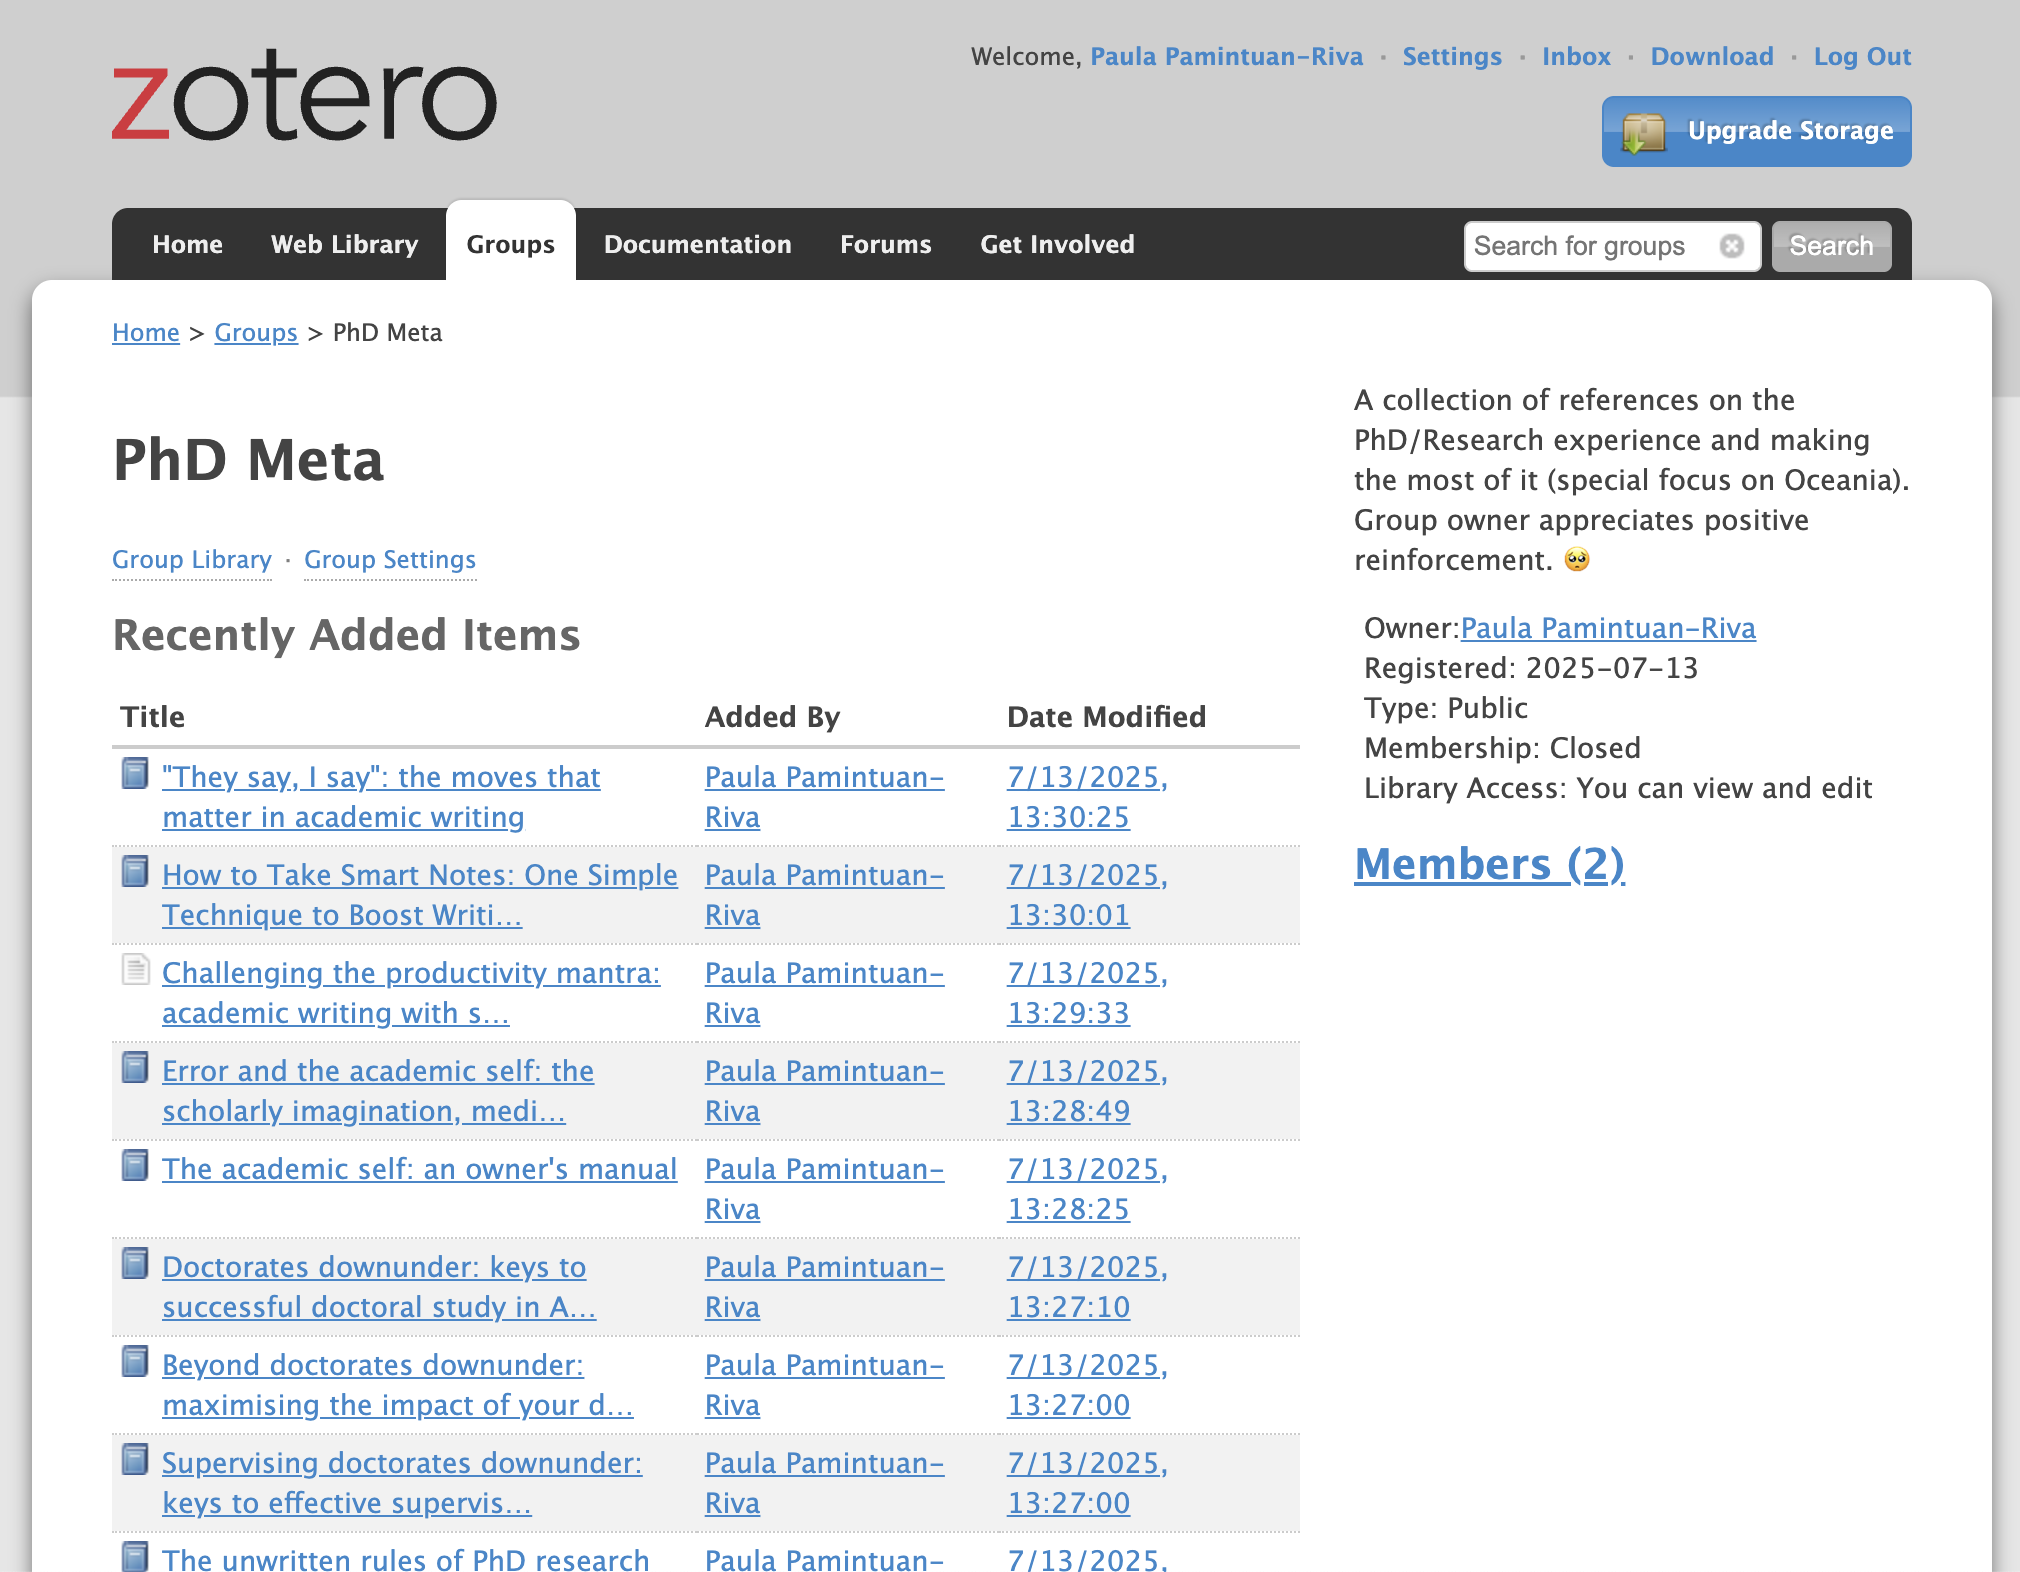Open the Settings link in the header
The width and height of the screenshot is (2020, 1572).
pyautogui.click(x=1452, y=56)
